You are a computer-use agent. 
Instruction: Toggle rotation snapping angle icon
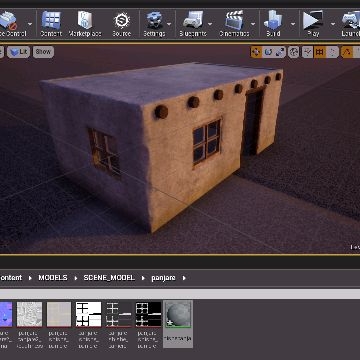tap(347, 52)
